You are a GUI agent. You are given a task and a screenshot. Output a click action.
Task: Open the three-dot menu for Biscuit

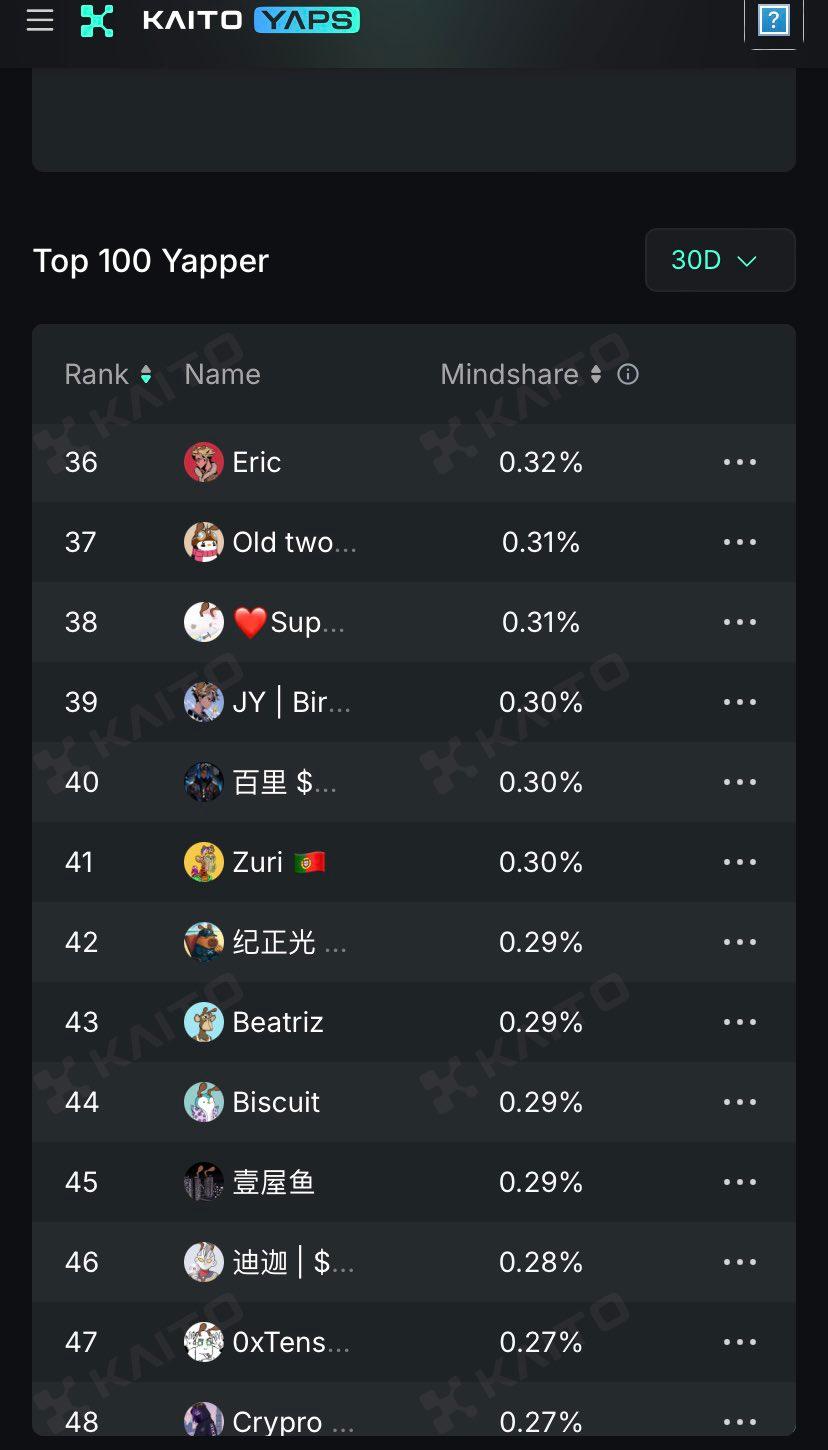pyautogui.click(x=739, y=1102)
